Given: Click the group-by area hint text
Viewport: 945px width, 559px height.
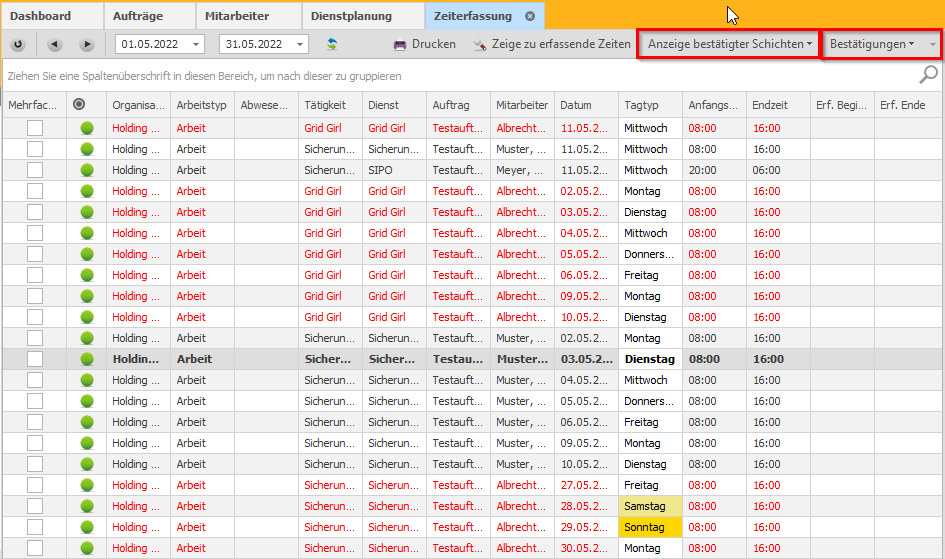Looking at the screenshot, I should pyautogui.click(x=204, y=76).
